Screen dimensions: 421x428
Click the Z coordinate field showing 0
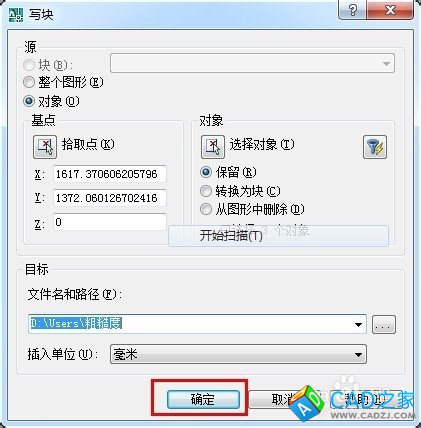110,222
